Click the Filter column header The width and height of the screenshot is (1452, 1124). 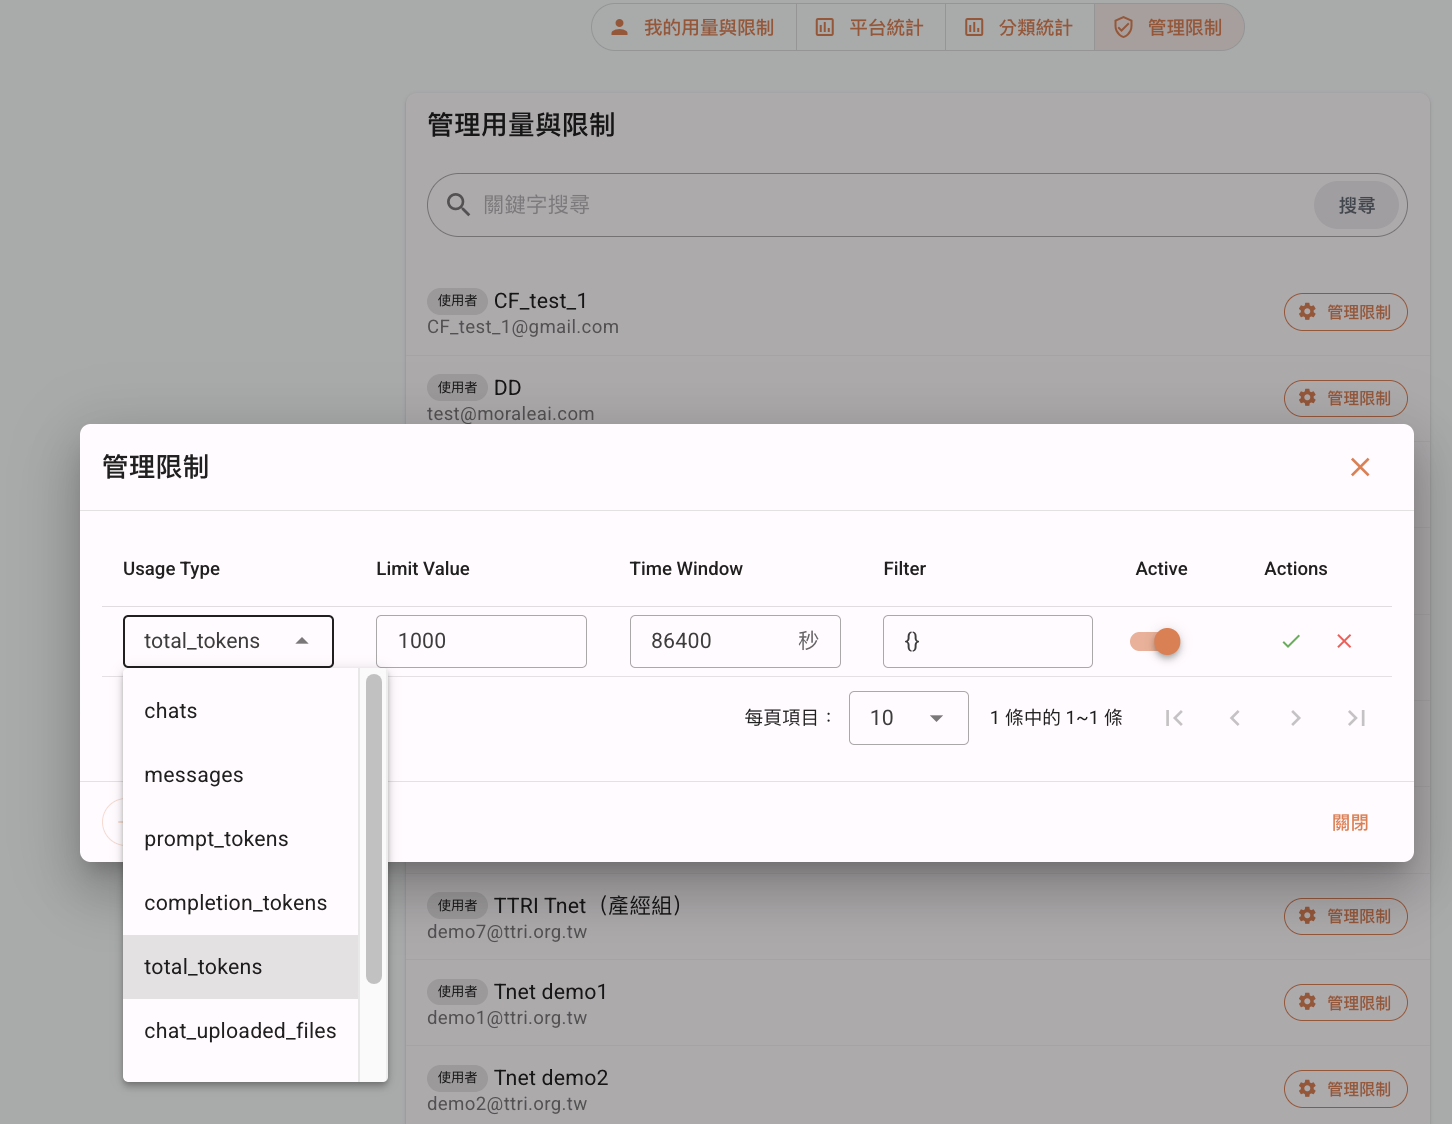905,569
